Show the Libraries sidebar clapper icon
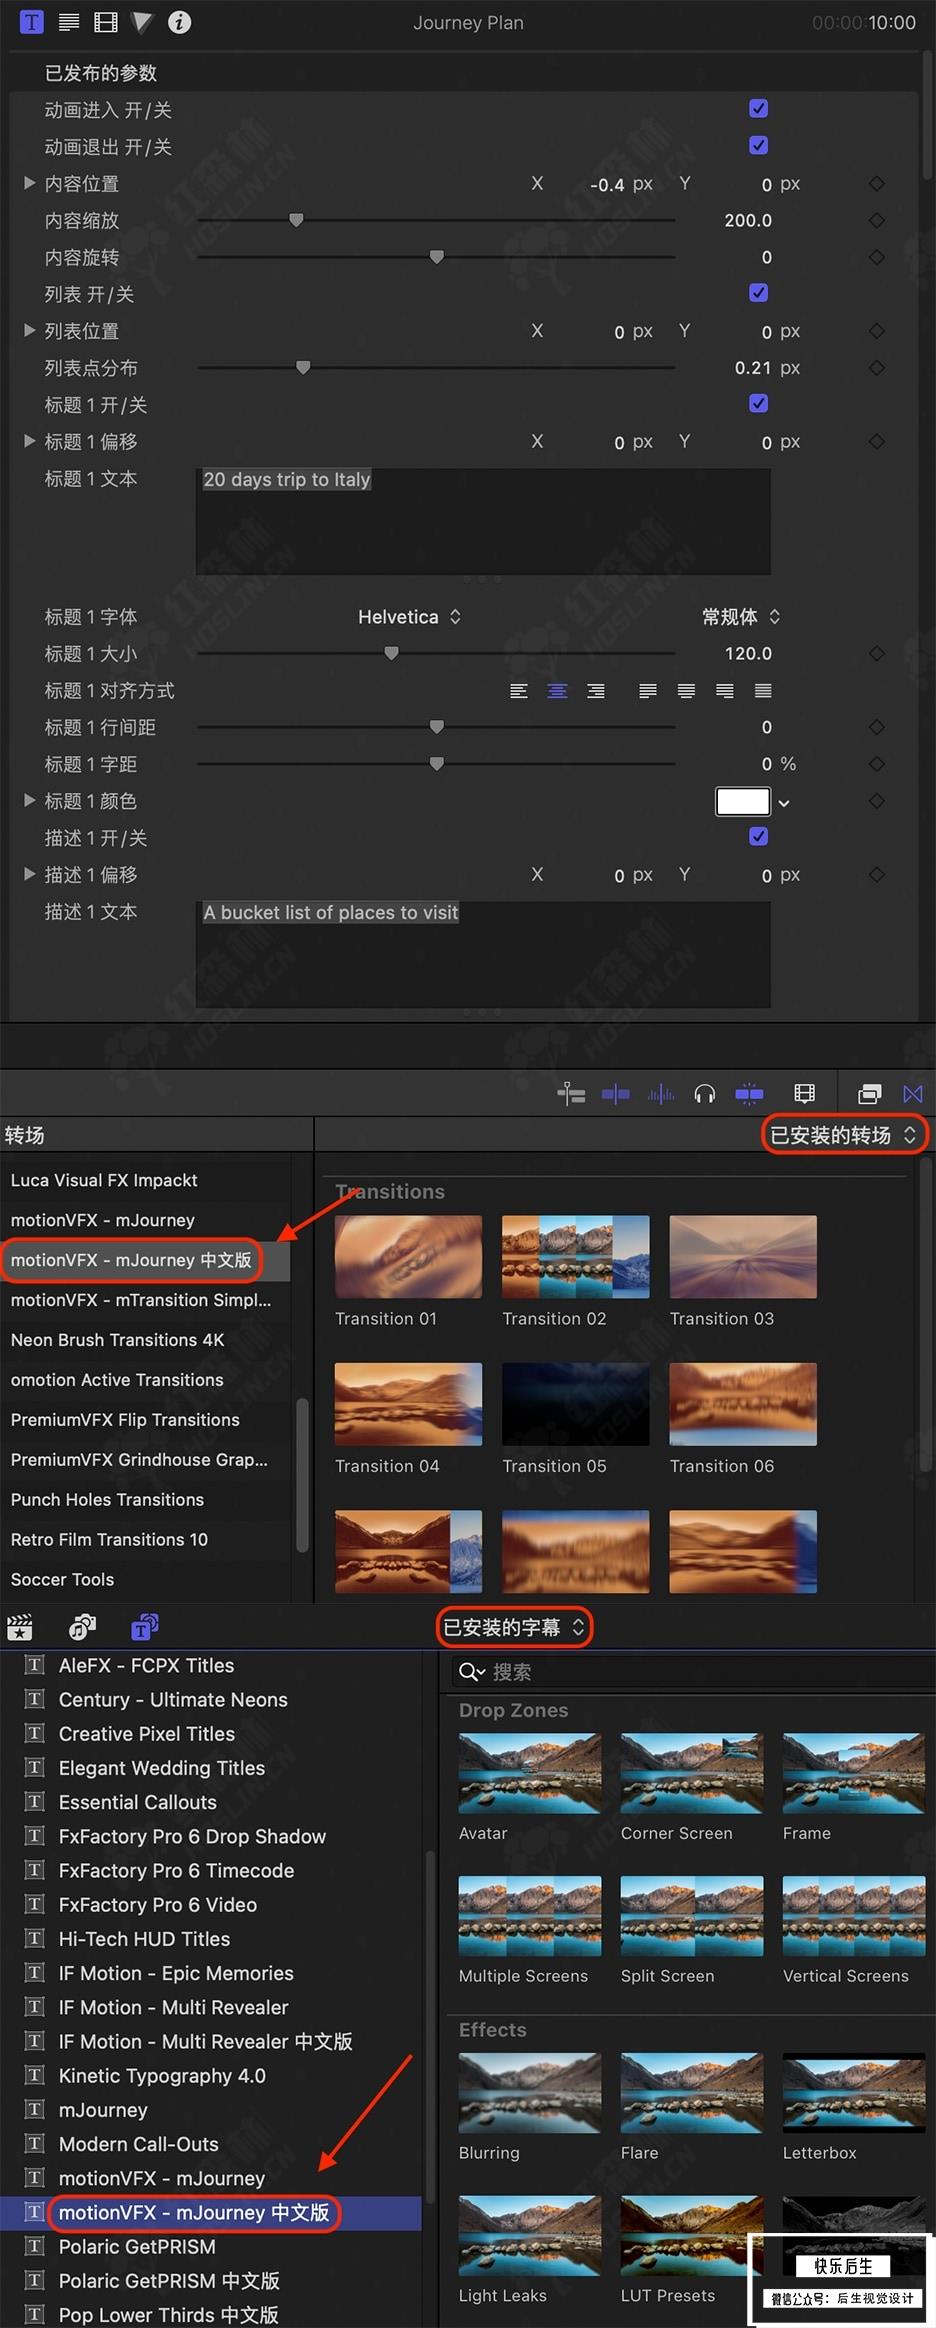Viewport: 936px width, 2328px height. (x=20, y=1627)
